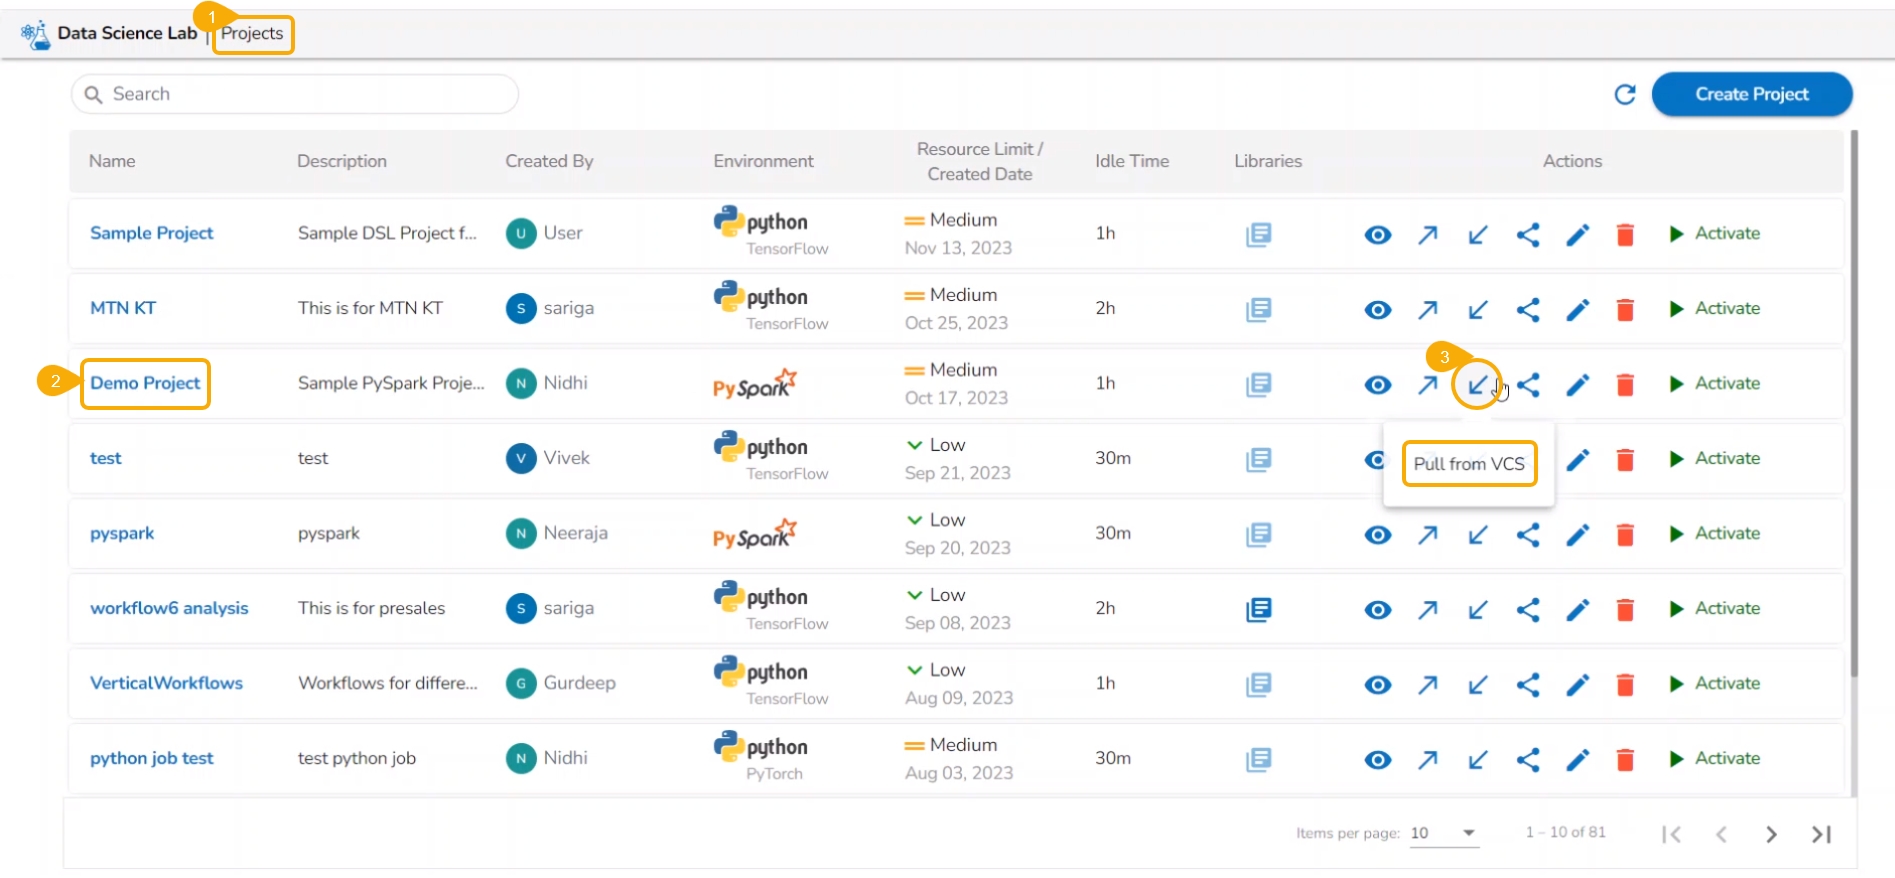
Task: Push Sample Project to VCS arrow icon
Action: coord(1427,235)
